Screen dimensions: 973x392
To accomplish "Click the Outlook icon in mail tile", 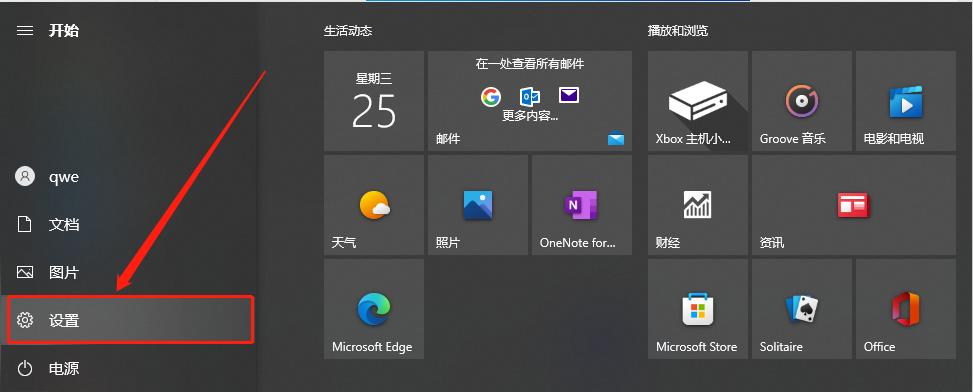I will pyautogui.click(x=529, y=96).
